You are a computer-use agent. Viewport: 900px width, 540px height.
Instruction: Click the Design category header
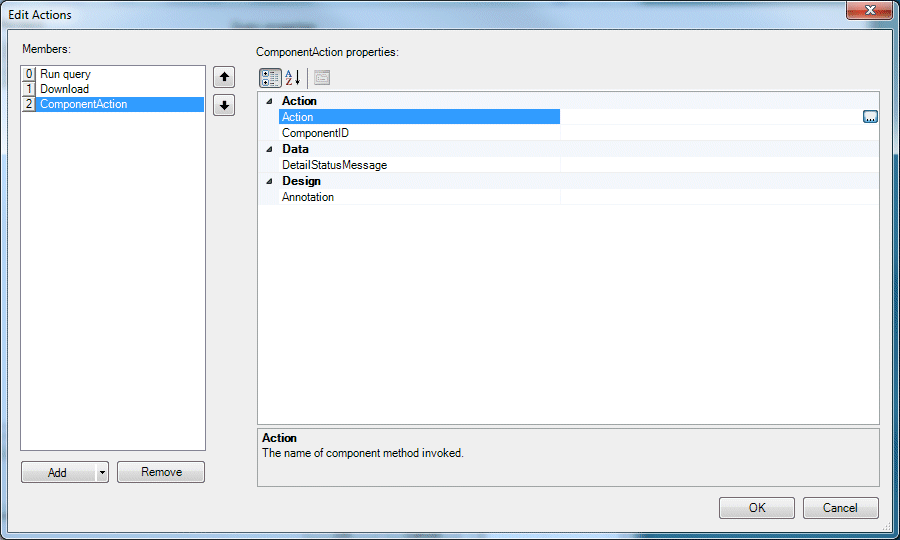[301, 181]
